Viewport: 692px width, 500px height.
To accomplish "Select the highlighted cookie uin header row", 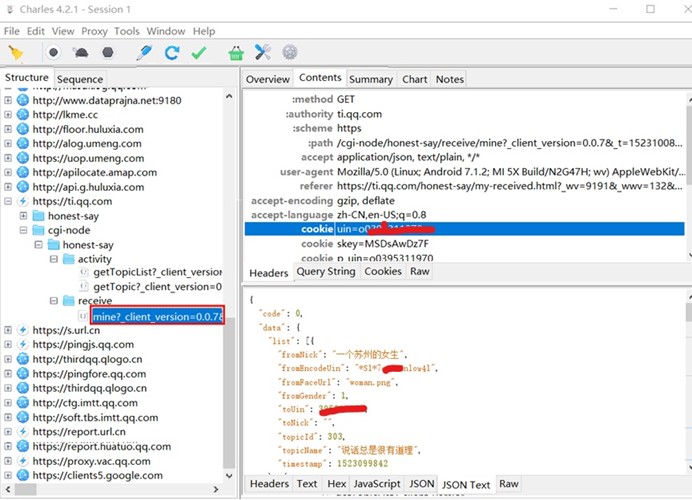I will click(x=464, y=229).
